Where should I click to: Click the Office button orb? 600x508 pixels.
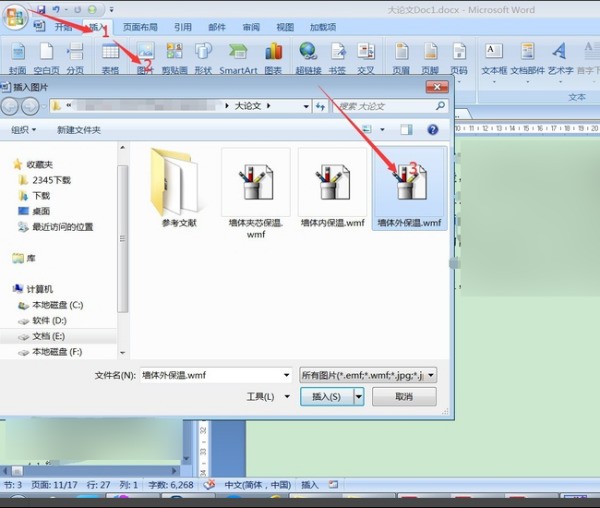click(x=15, y=17)
